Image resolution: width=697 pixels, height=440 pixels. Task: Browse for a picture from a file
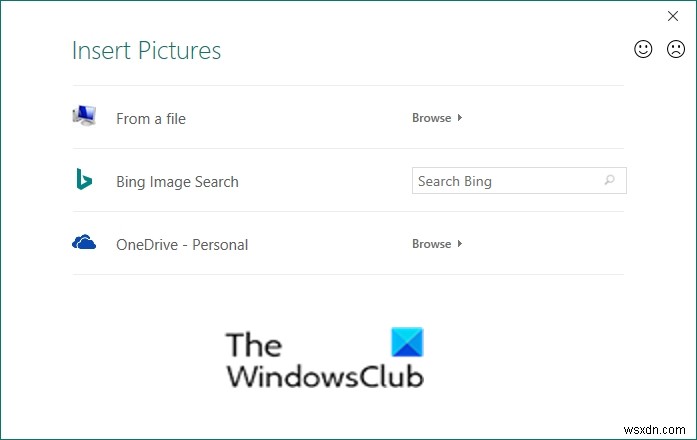click(x=432, y=118)
